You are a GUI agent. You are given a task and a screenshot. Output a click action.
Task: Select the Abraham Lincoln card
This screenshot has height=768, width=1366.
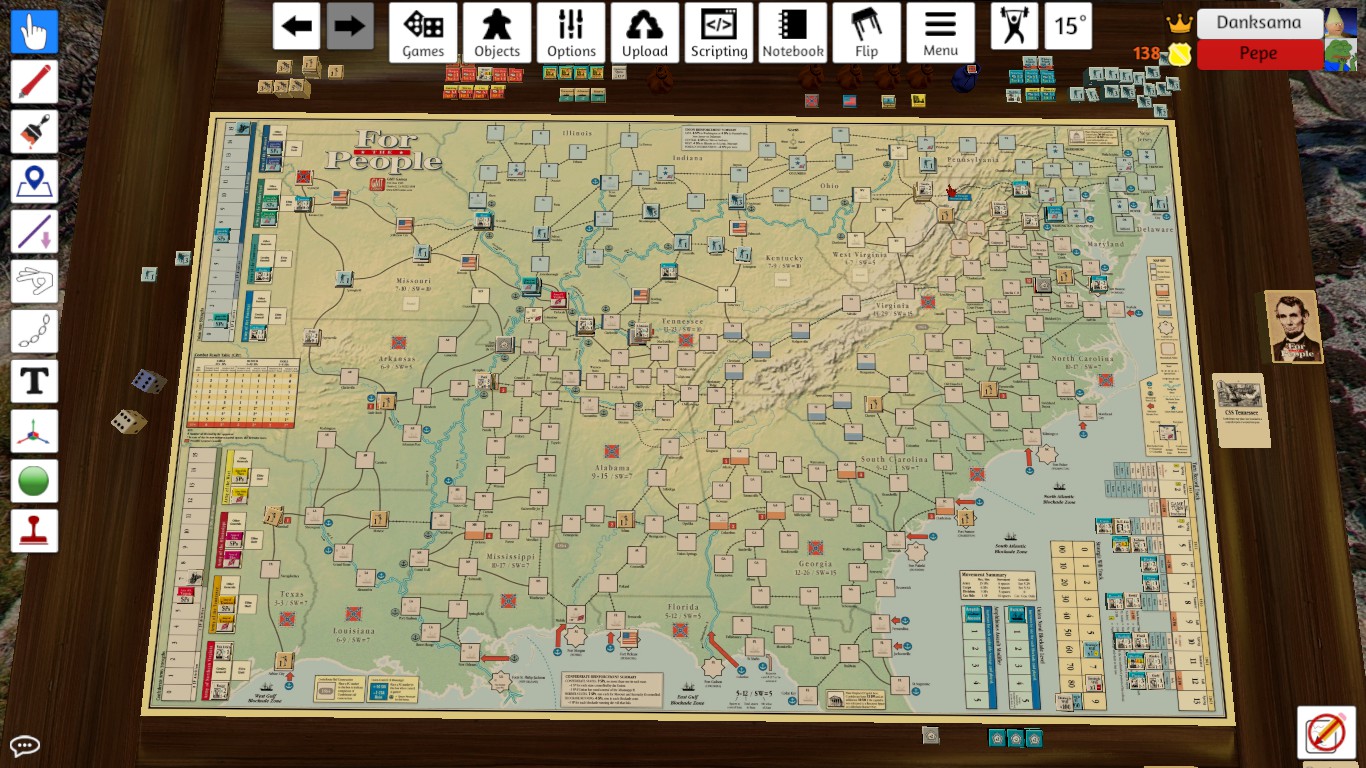1294,326
